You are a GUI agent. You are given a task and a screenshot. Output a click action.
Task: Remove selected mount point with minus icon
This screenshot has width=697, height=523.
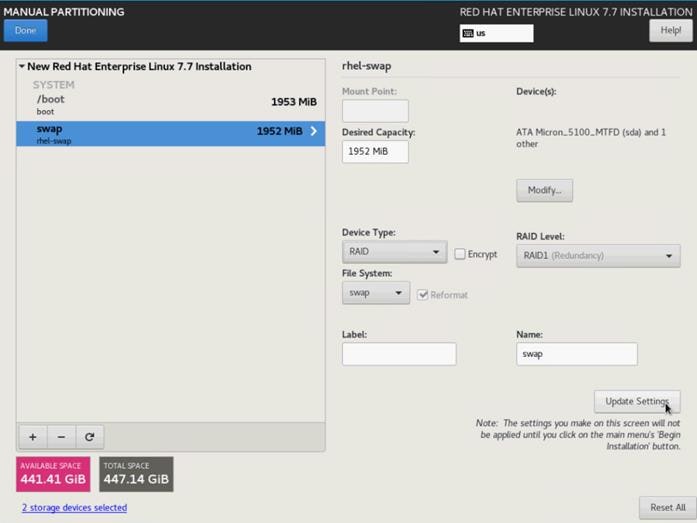point(61,437)
